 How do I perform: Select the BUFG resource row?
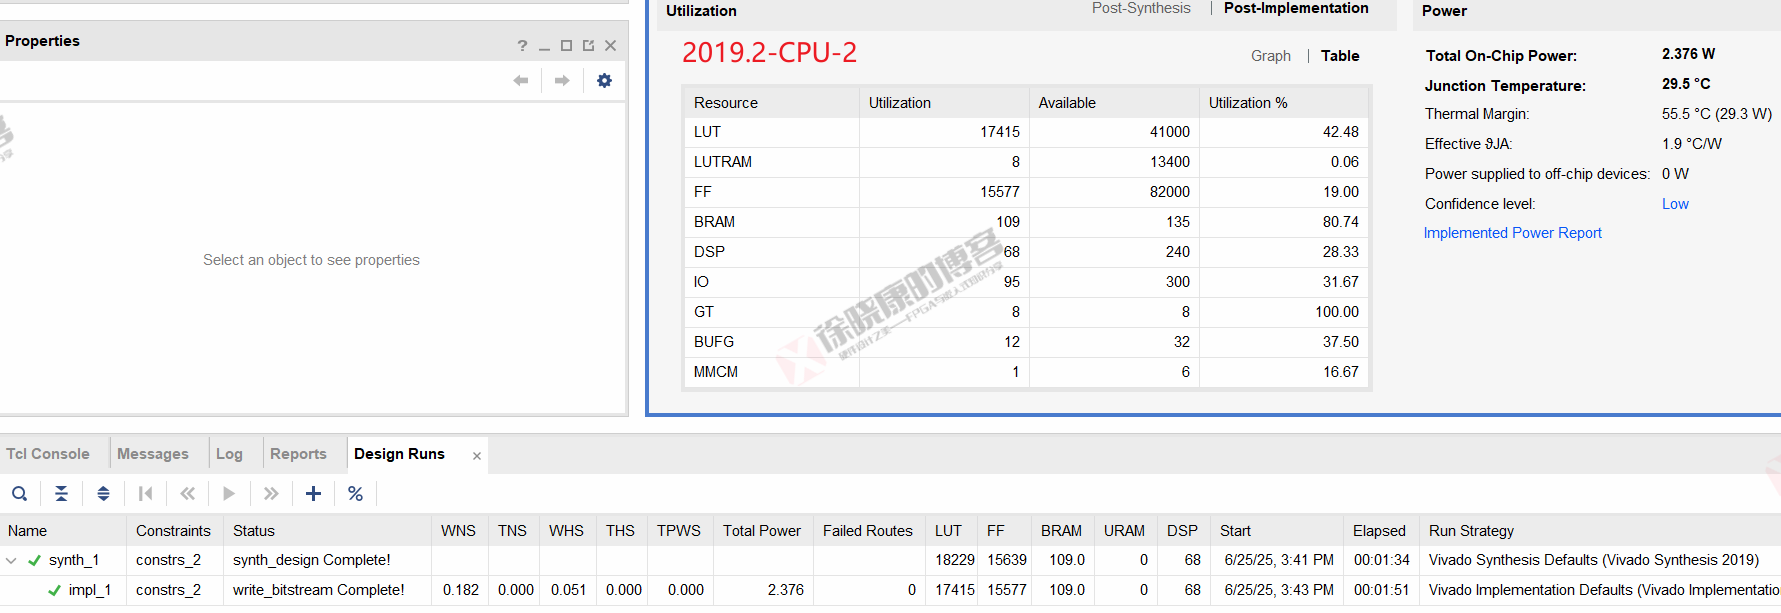[x=1026, y=342]
